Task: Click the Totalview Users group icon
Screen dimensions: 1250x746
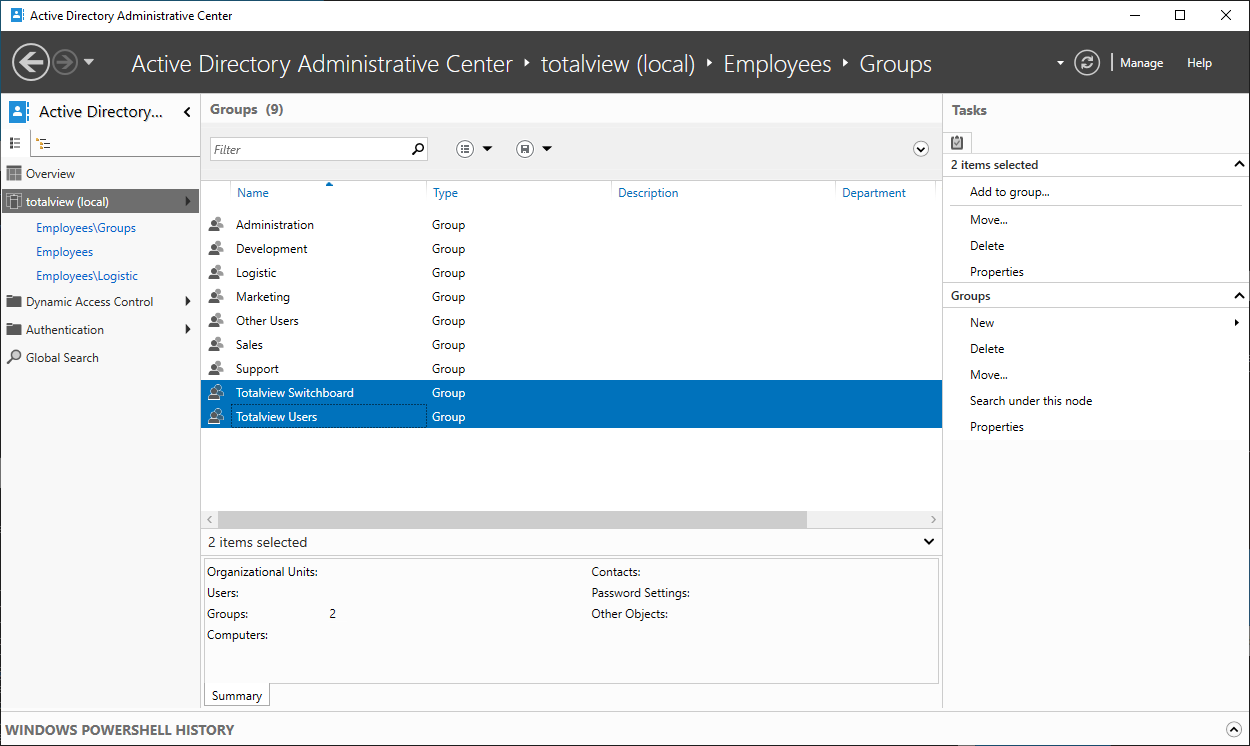Action: pos(215,417)
